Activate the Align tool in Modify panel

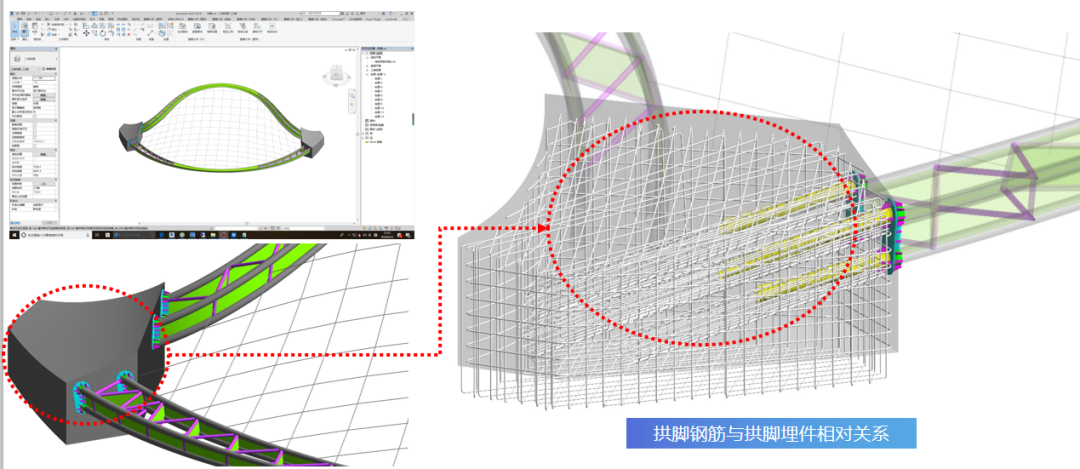click(85, 25)
